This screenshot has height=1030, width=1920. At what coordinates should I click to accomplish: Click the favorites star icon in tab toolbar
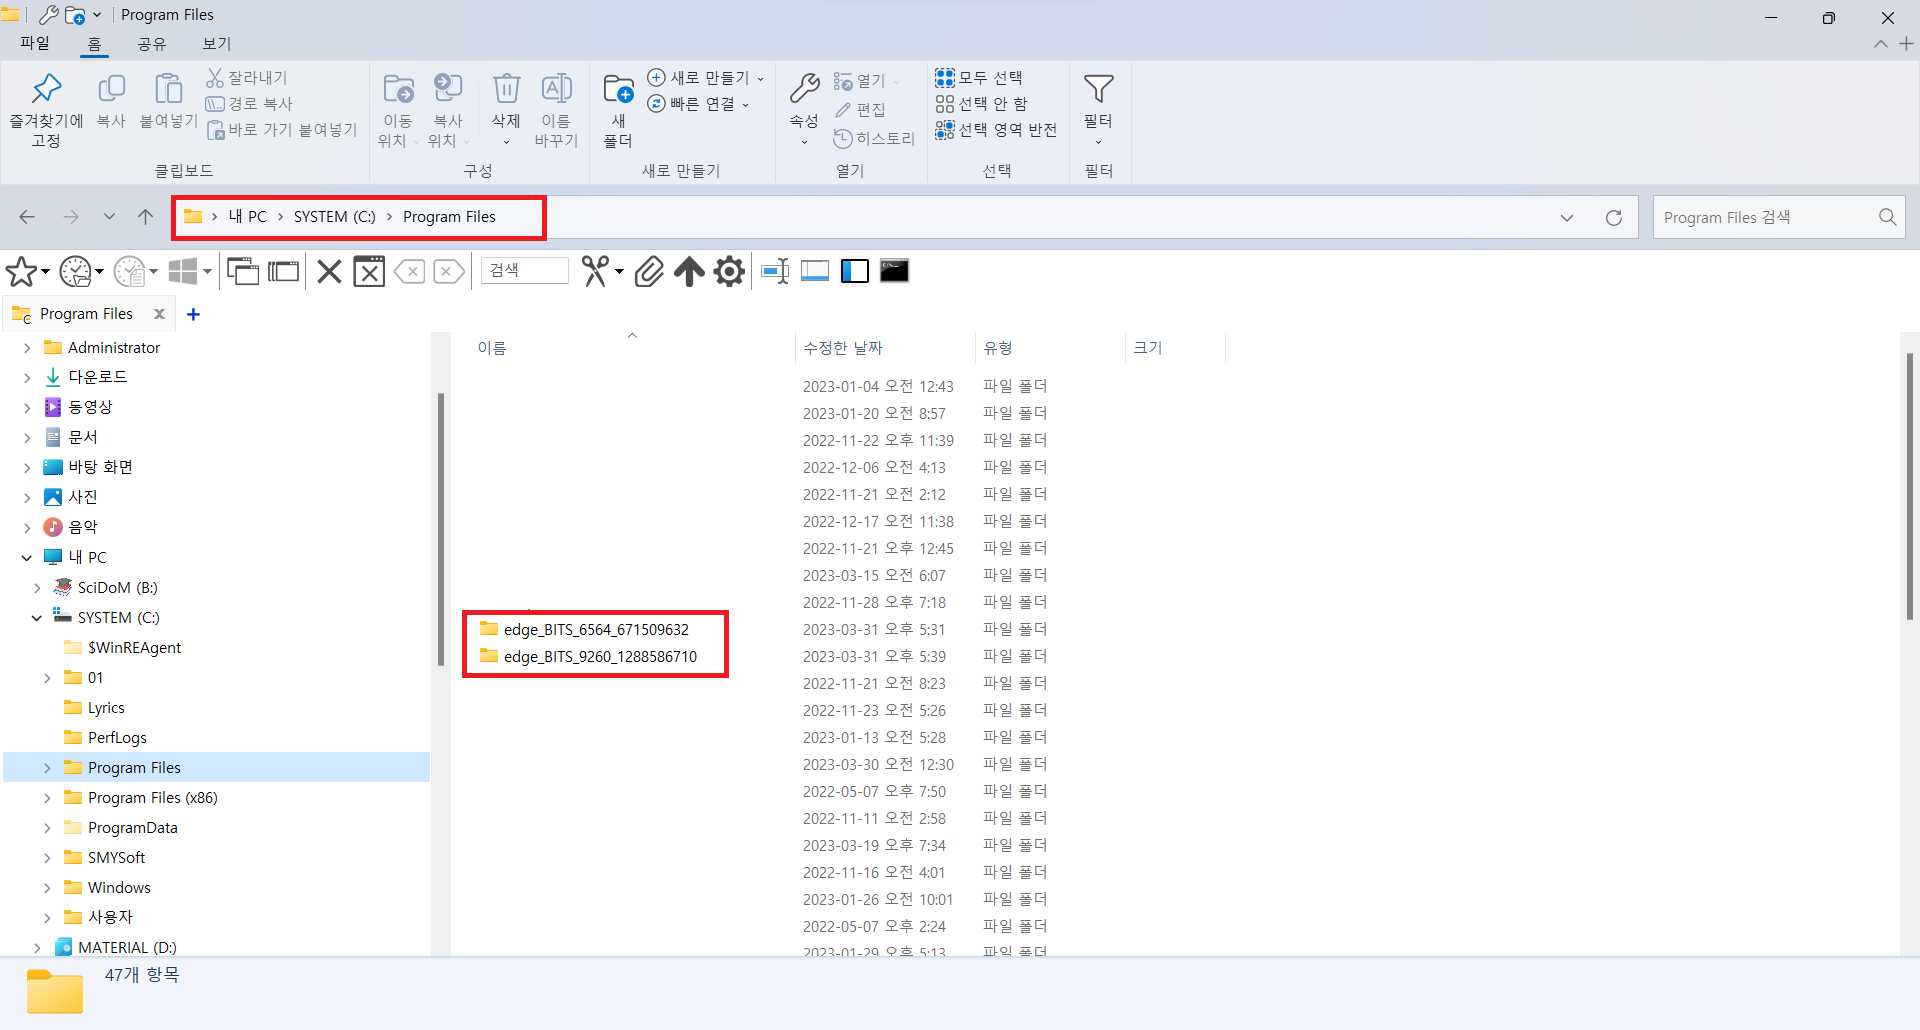21,271
